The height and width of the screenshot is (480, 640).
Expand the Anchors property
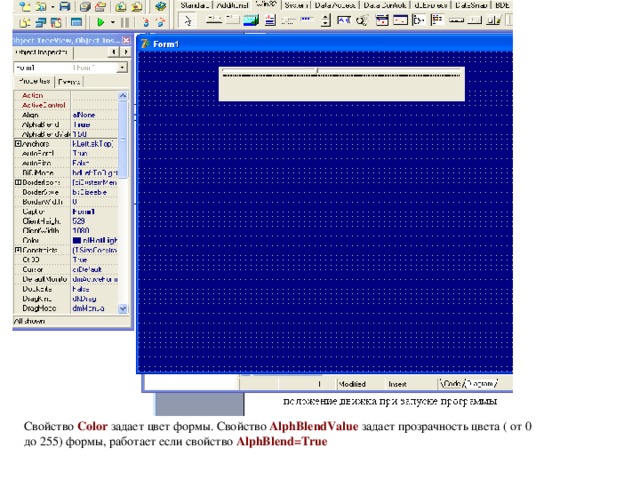click(18, 144)
